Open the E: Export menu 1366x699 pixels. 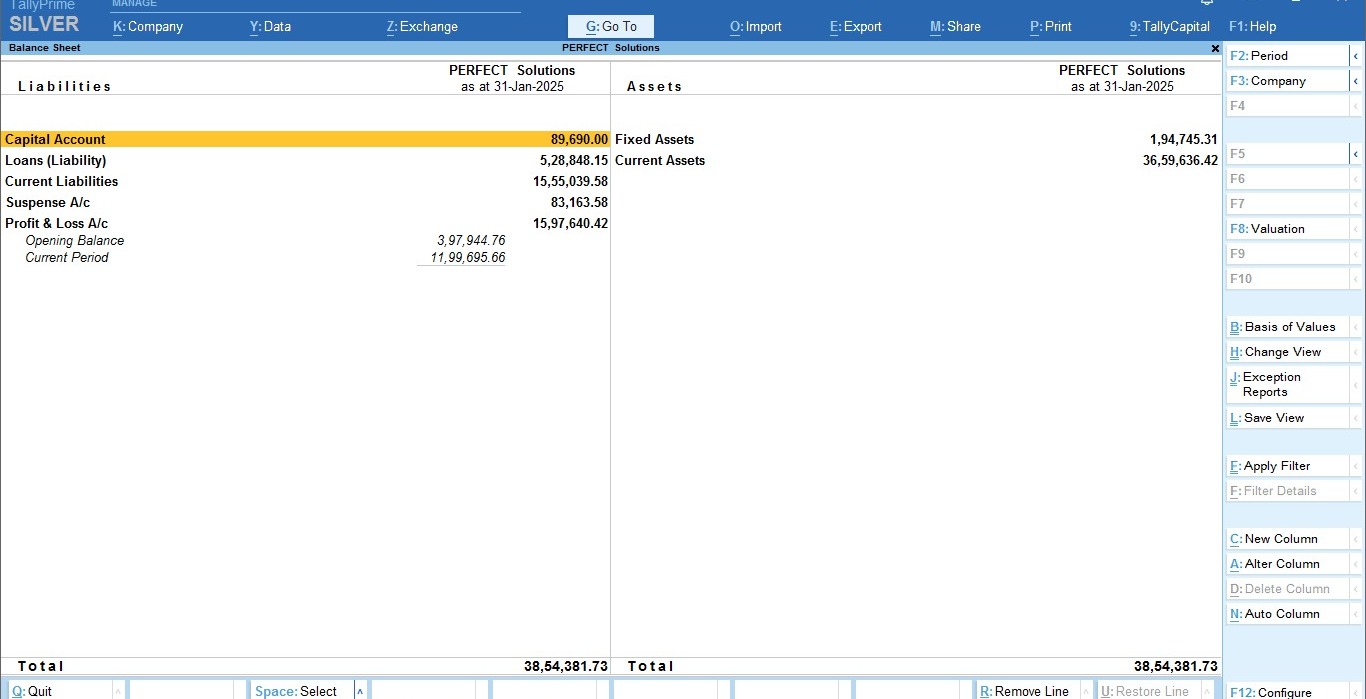855,27
